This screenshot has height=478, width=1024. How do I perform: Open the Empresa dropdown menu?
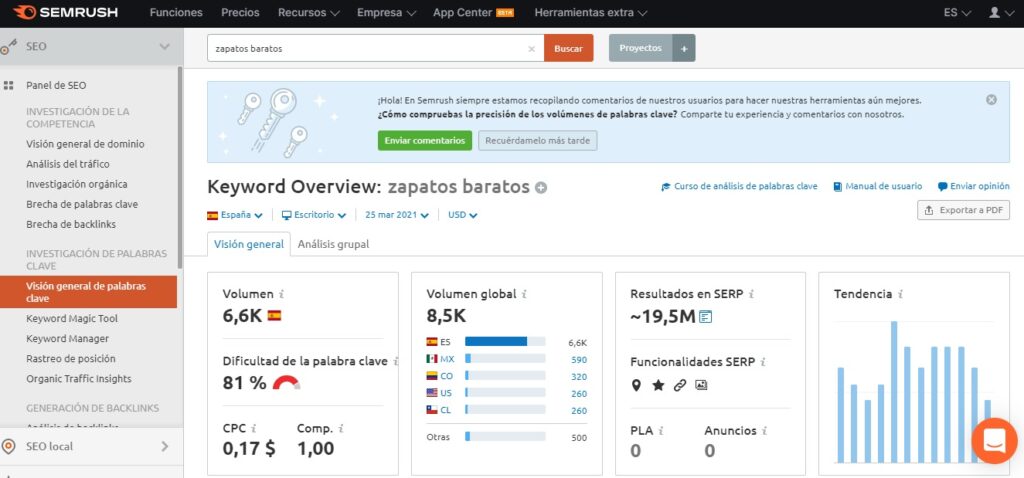[x=387, y=12]
